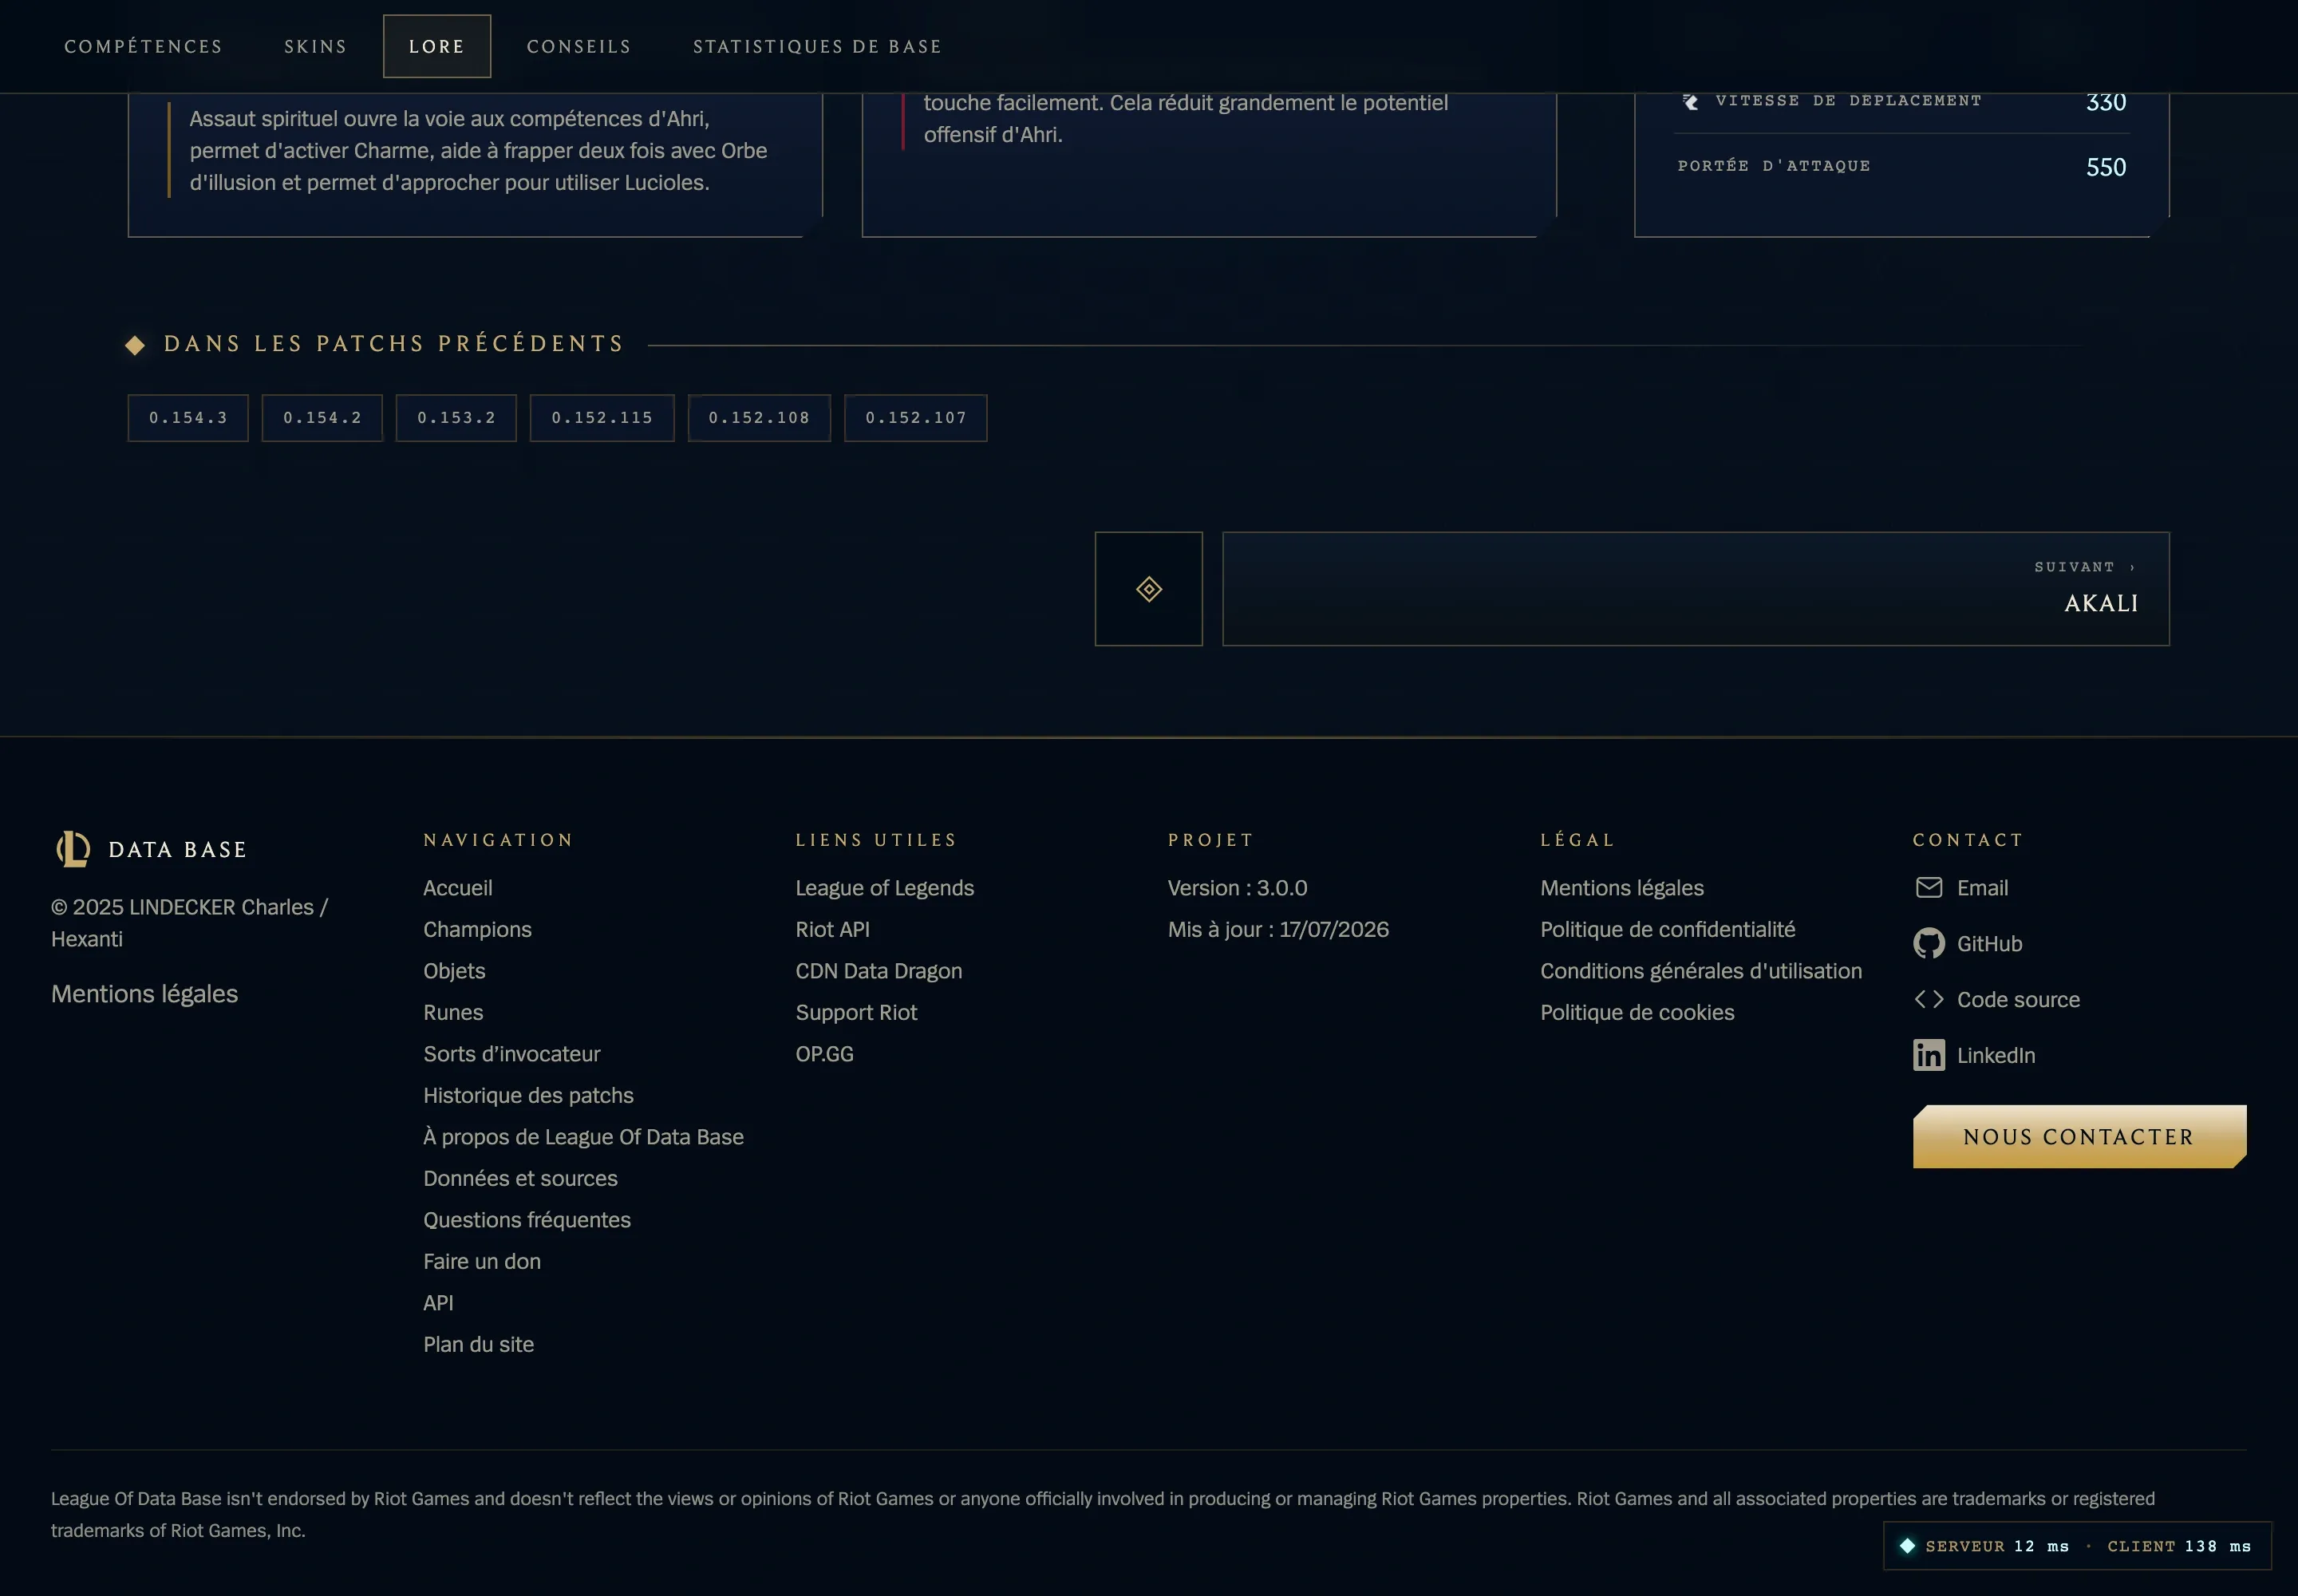This screenshot has height=1596, width=2298.
Task: Open the Conseils tab
Action: coord(579,47)
